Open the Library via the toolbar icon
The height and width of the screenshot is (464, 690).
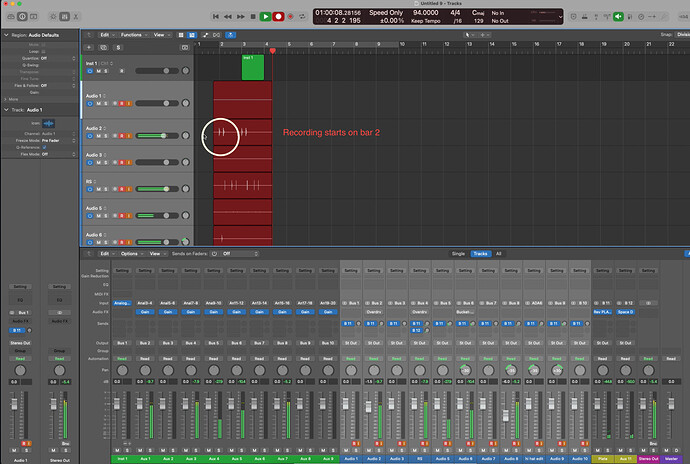[x=11, y=16]
